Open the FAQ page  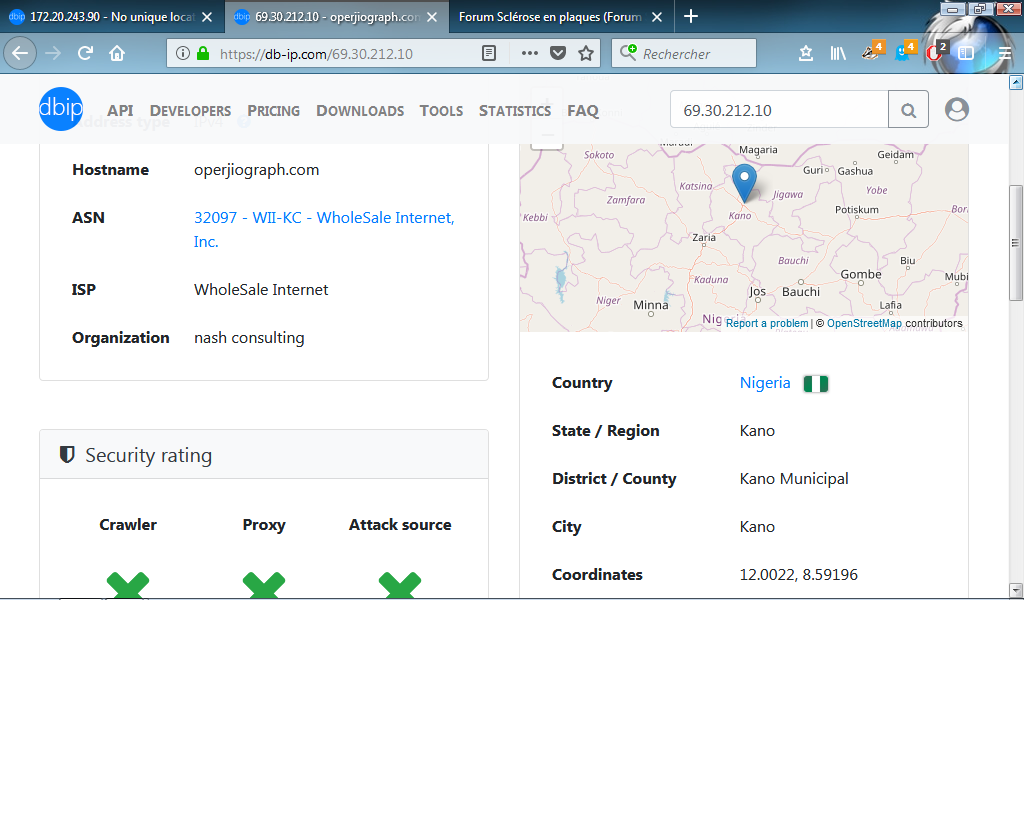(583, 111)
